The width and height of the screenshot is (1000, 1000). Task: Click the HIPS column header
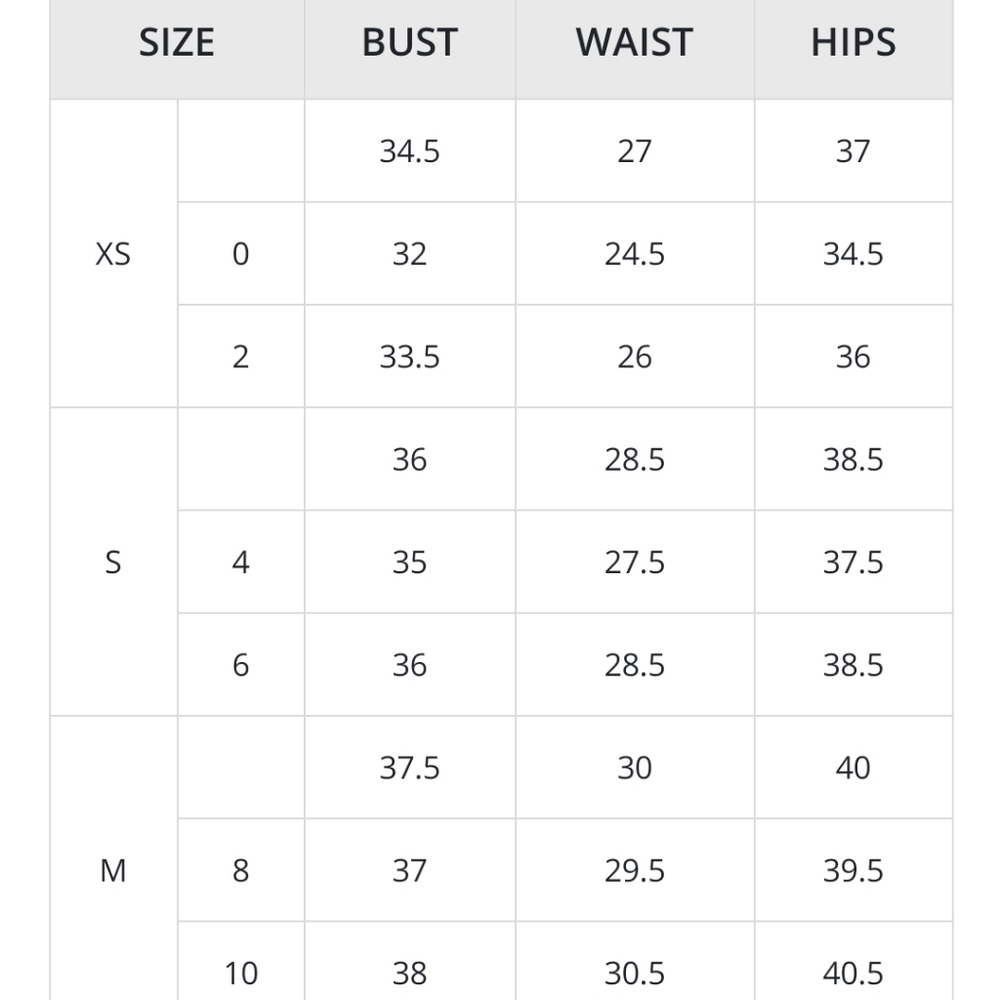click(x=853, y=42)
